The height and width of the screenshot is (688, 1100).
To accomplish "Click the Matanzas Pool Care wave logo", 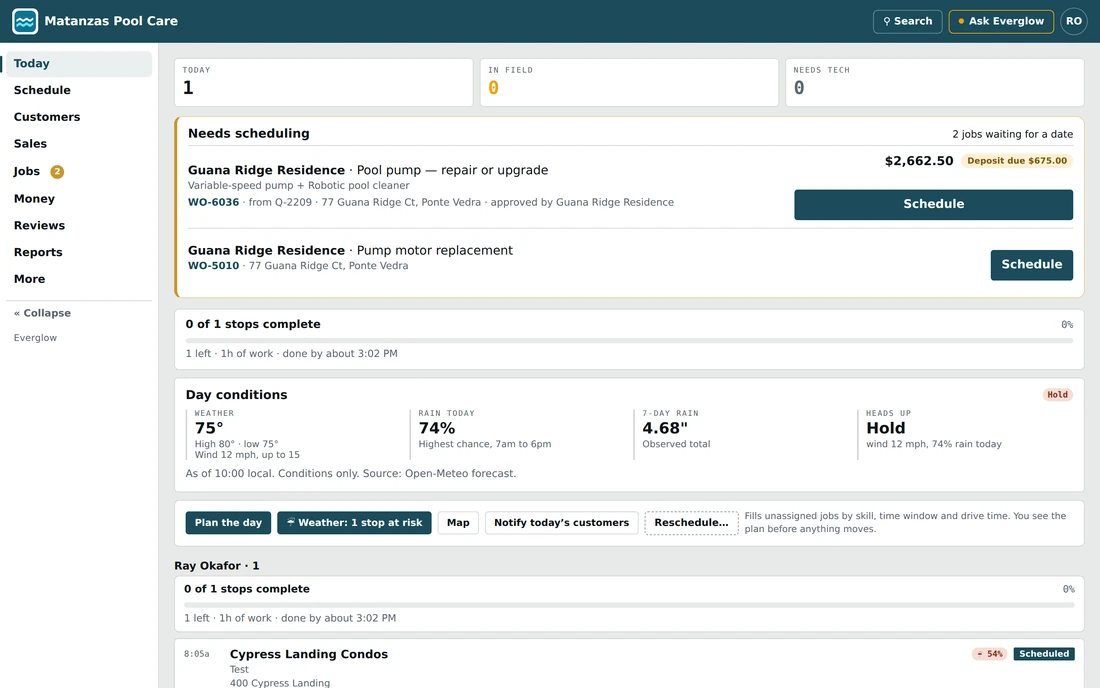I will pyautogui.click(x=25, y=21).
